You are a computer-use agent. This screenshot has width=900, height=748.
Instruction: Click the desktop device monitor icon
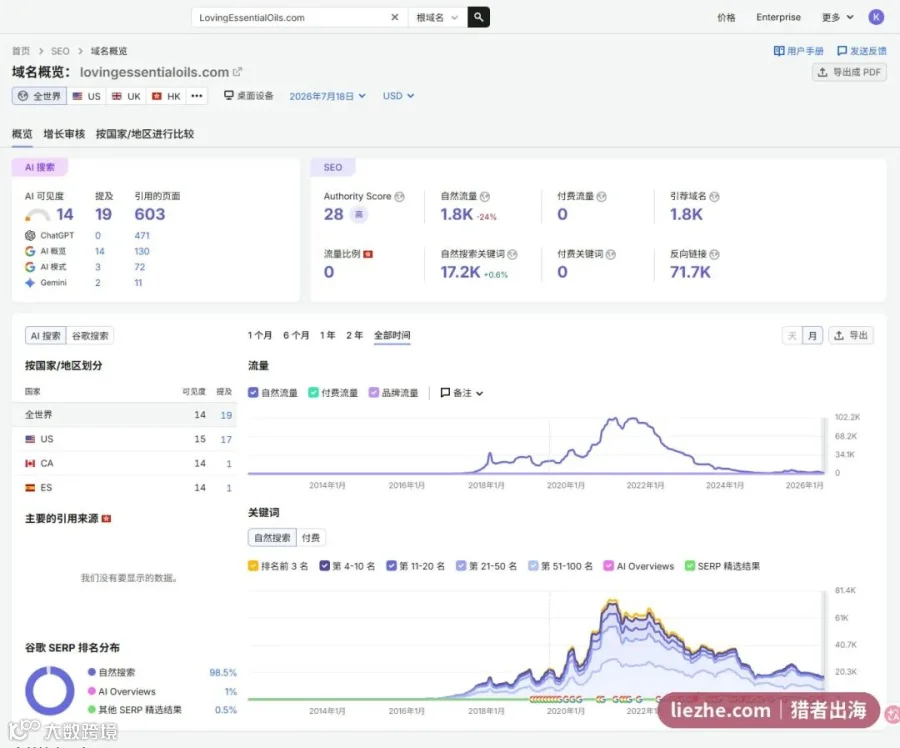click(228, 95)
